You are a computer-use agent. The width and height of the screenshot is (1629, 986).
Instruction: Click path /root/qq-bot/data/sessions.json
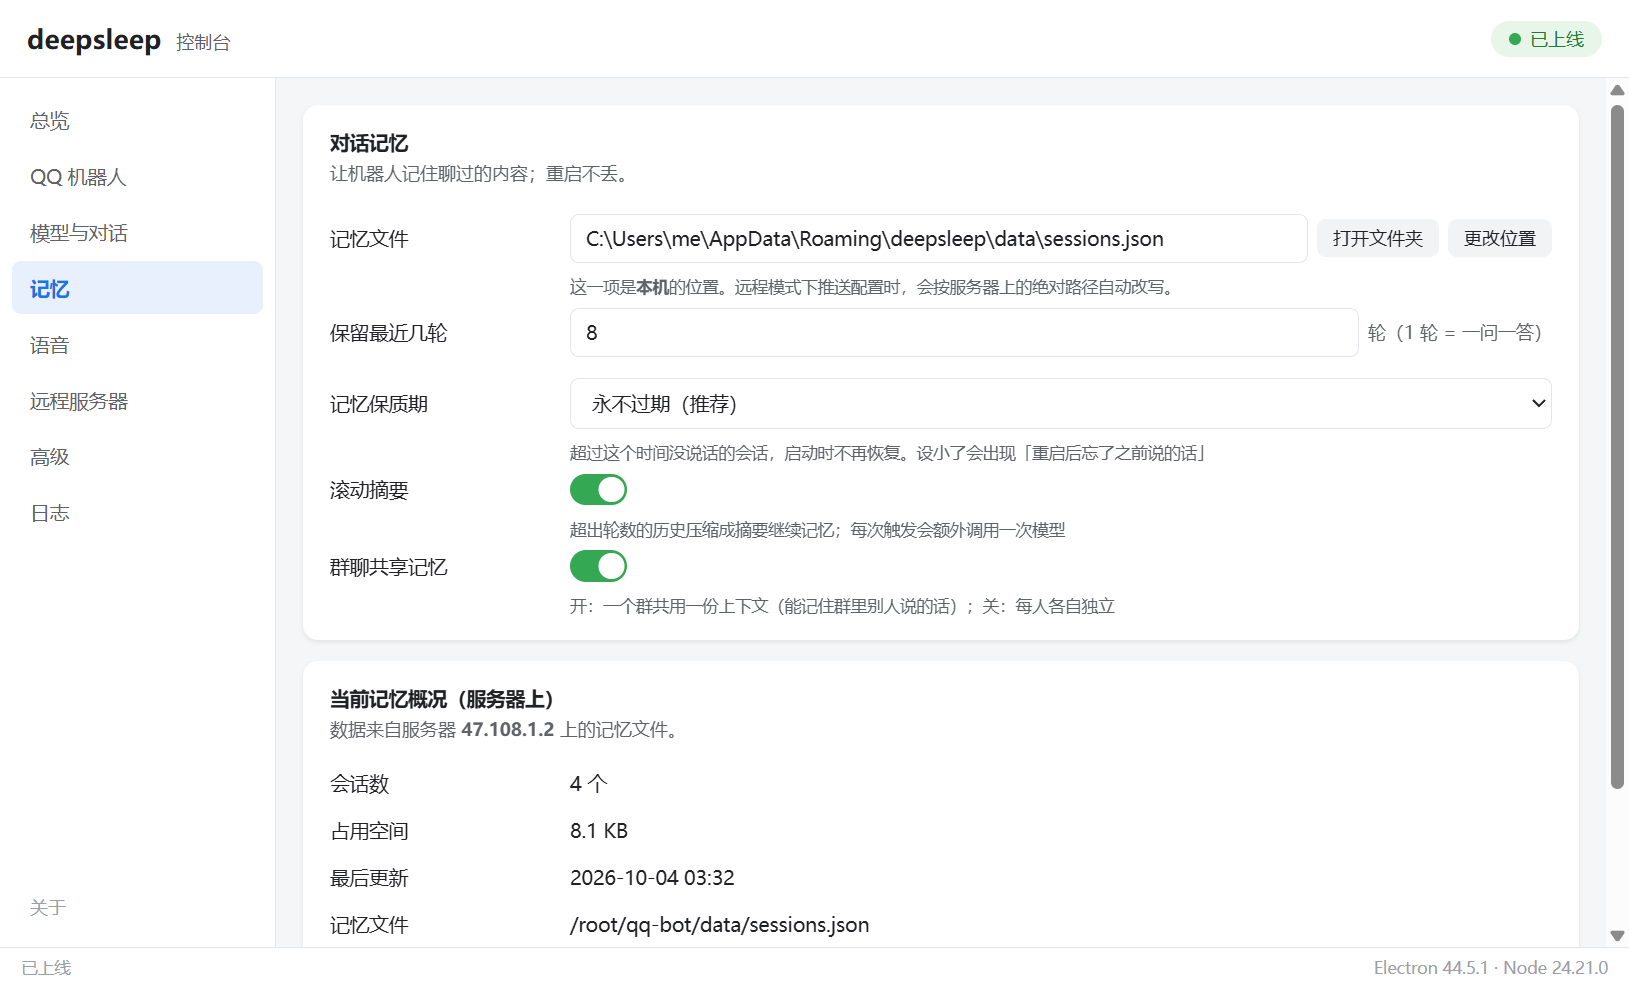pyautogui.click(x=720, y=925)
